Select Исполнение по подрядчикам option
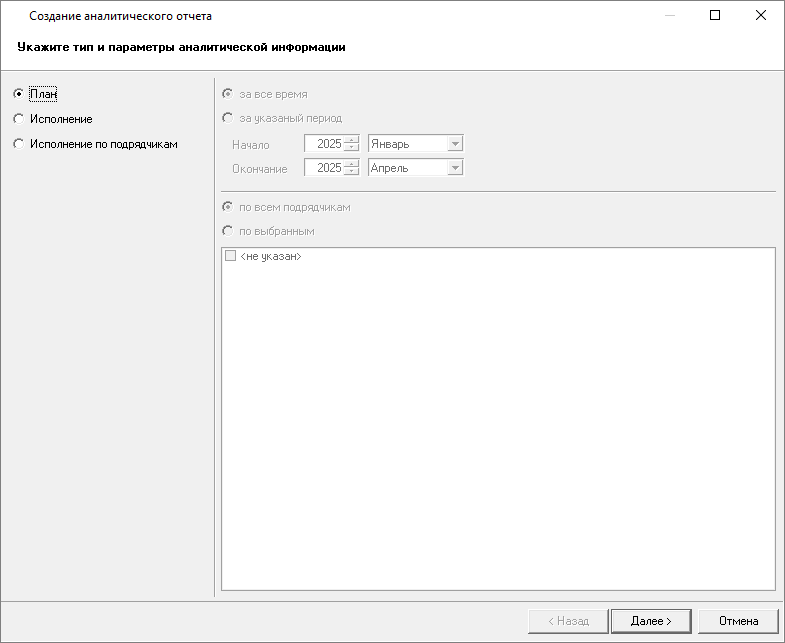This screenshot has width=785, height=643. click(18, 144)
